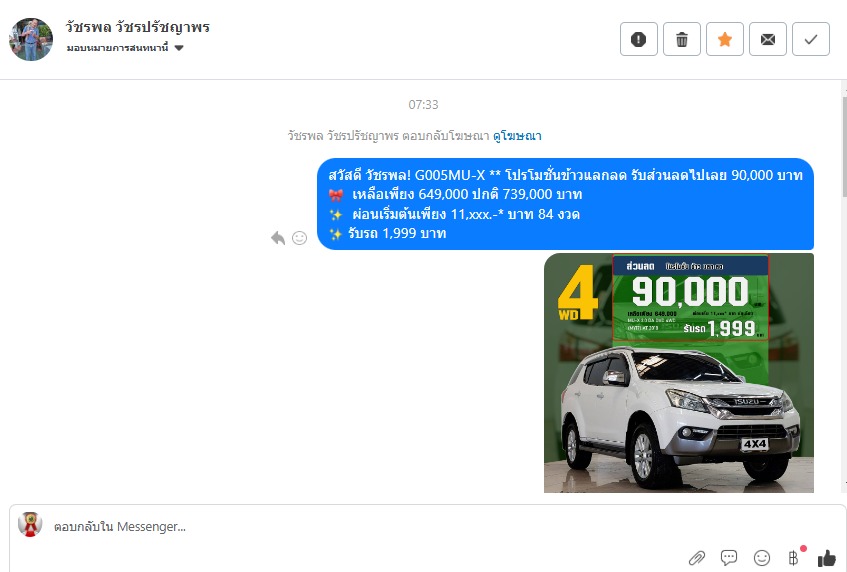
Task: Click the reply arrow beside the message
Action: 278,238
